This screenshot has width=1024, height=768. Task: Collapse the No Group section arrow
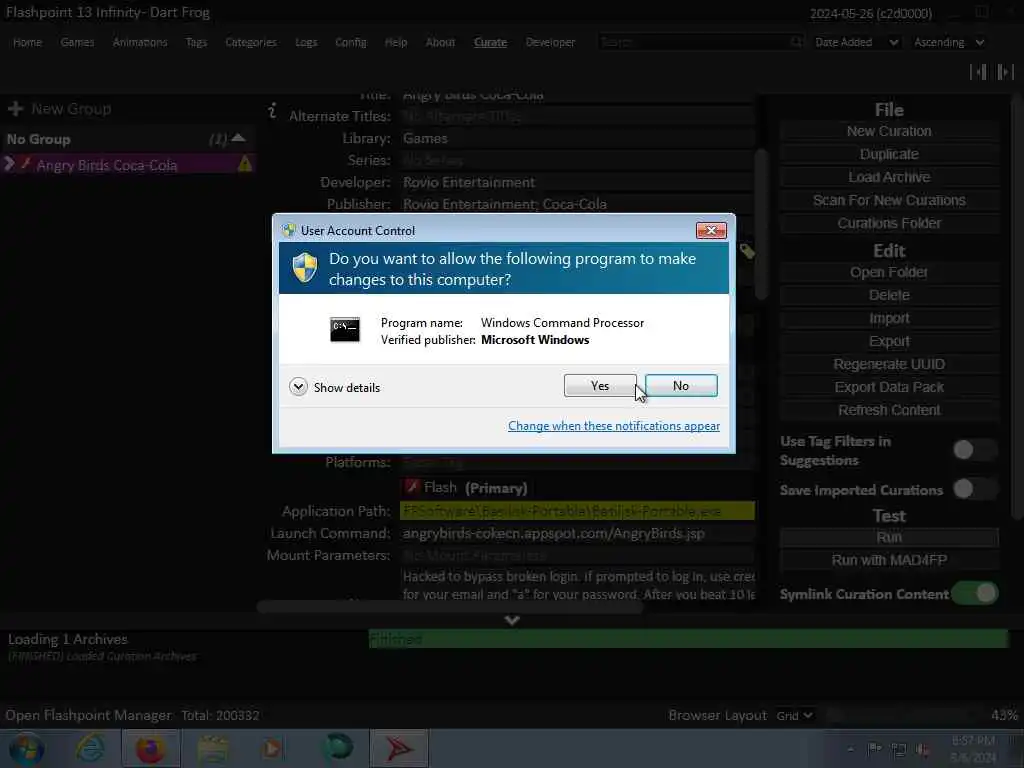point(238,138)
